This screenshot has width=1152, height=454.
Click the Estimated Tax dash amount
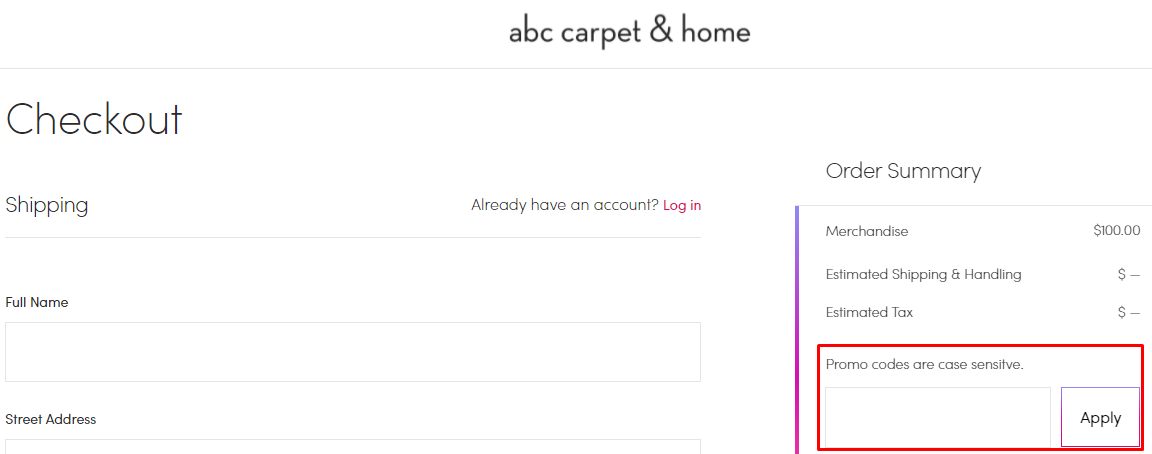click(x=1128, y=312)
